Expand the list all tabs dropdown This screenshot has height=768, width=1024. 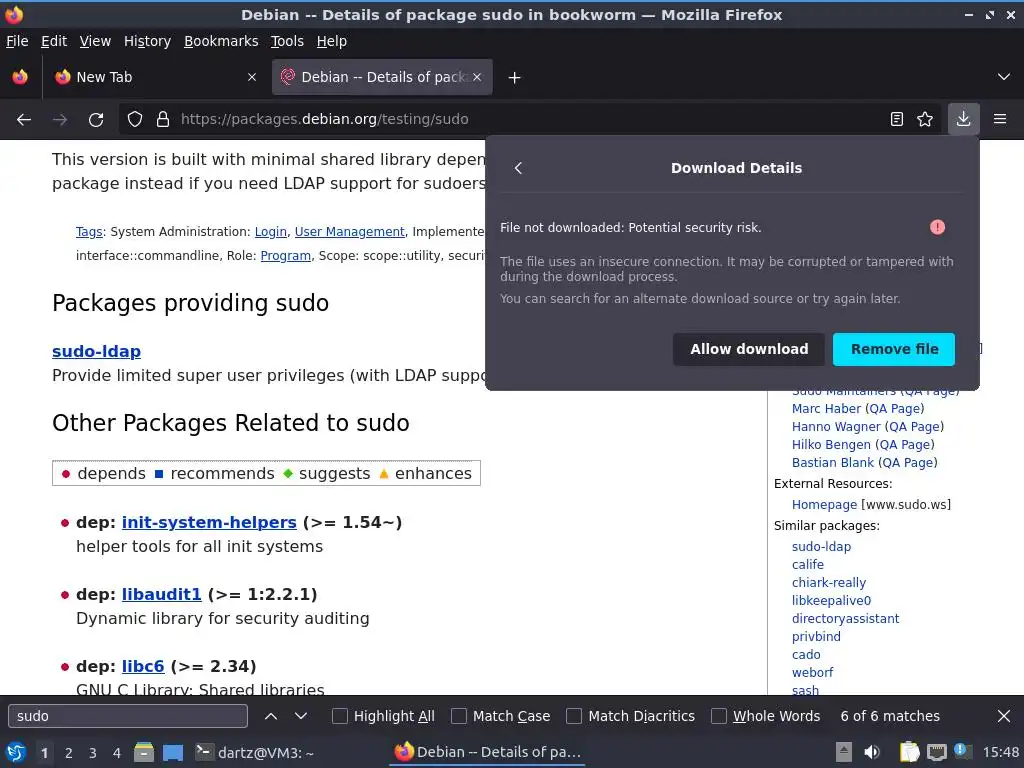1004,77
